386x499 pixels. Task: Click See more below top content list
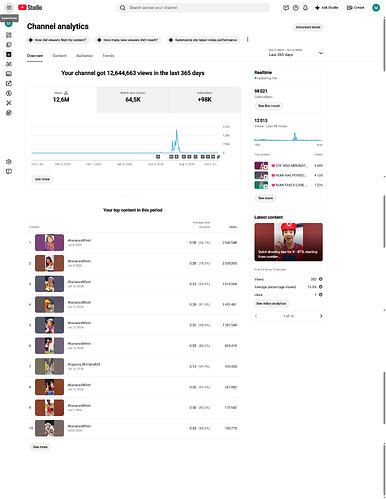click(x=40, y=447)
